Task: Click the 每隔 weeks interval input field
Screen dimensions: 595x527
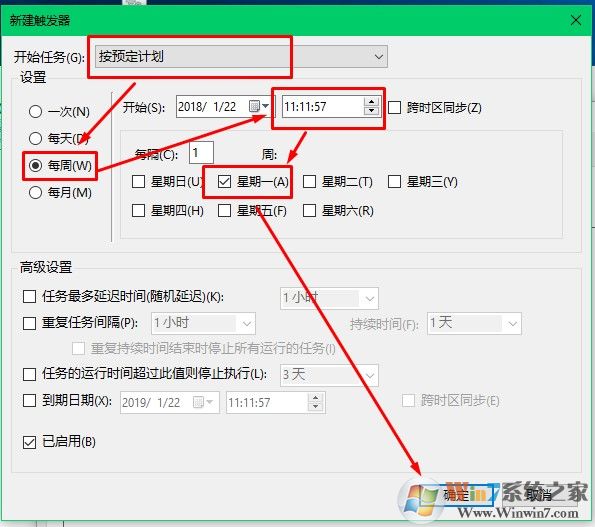Action: 201,153
